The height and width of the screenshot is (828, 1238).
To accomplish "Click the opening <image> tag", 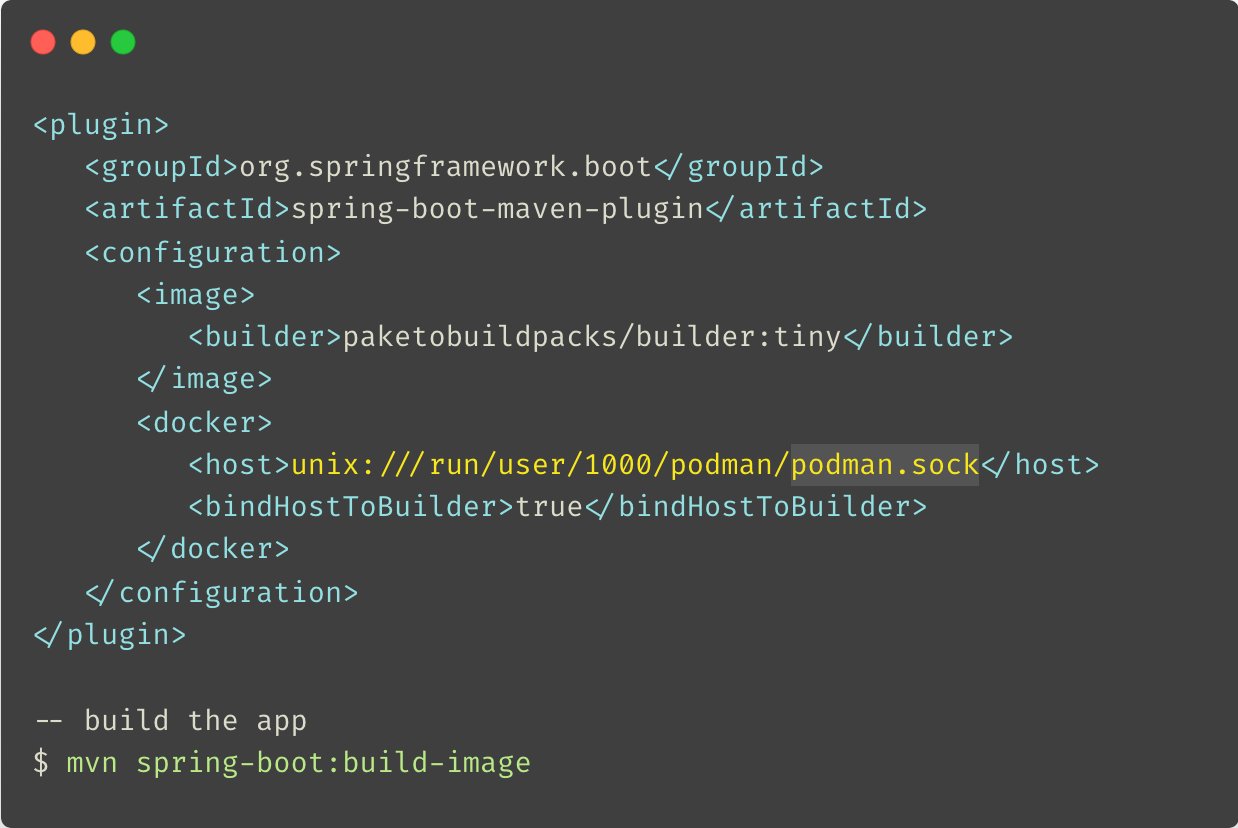I will (x=196, y=295).
